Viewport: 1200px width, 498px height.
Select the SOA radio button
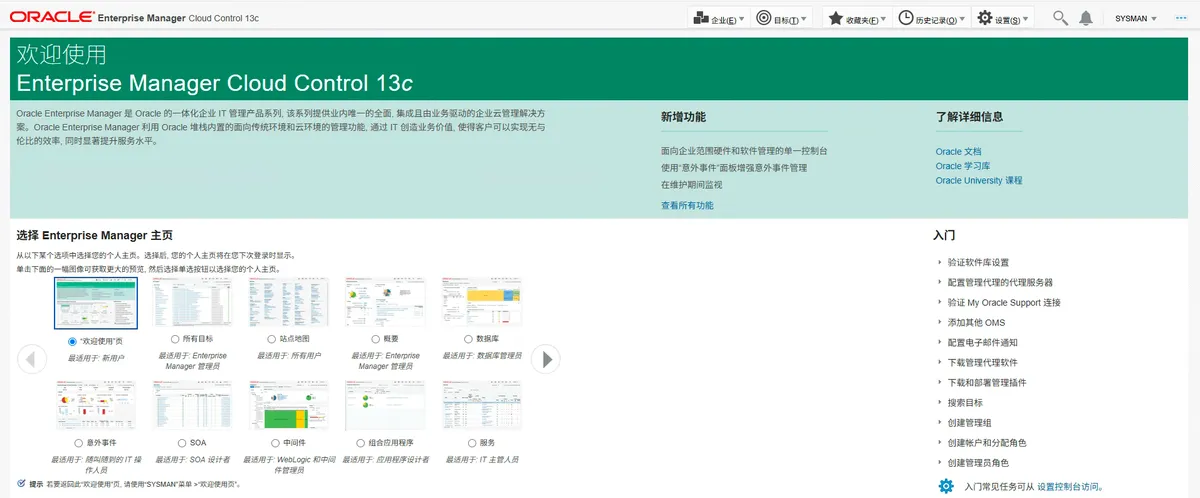[x=181, y=442]
